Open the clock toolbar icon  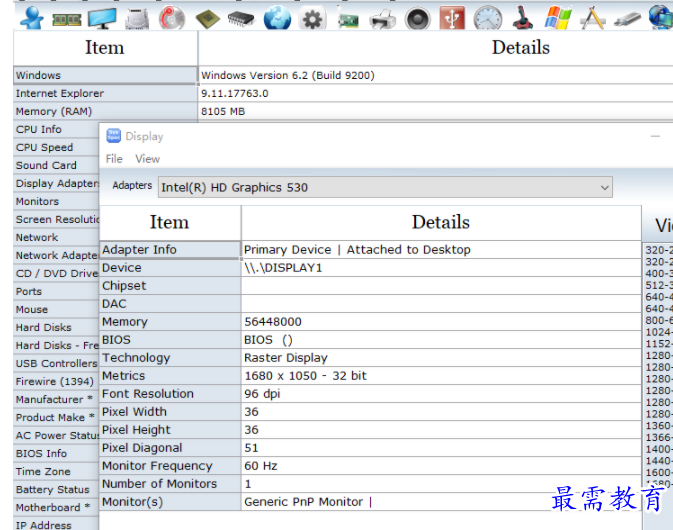pyautogui.click(x=488, y=18)
